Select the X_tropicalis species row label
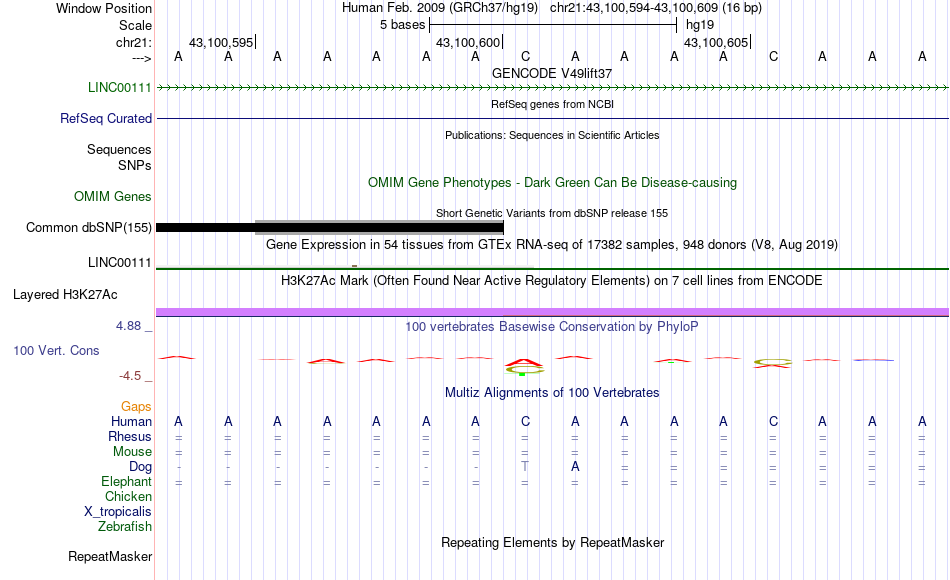This screenshot has width=950, height=580. point(118,512)
